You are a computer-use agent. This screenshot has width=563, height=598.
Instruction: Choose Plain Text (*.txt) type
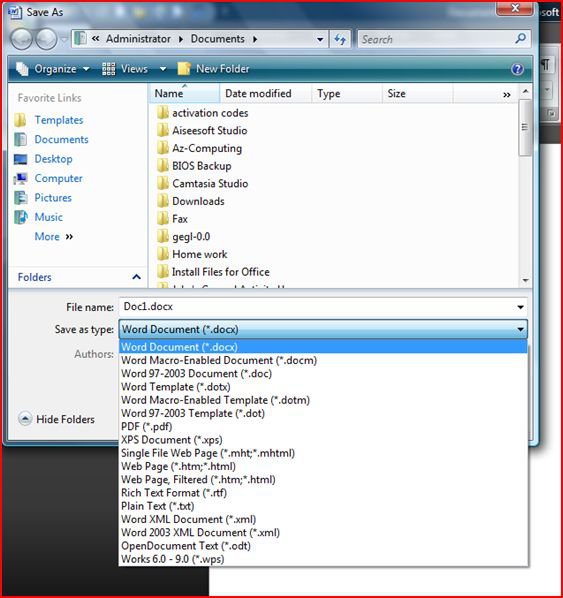[x=323, y=506]
